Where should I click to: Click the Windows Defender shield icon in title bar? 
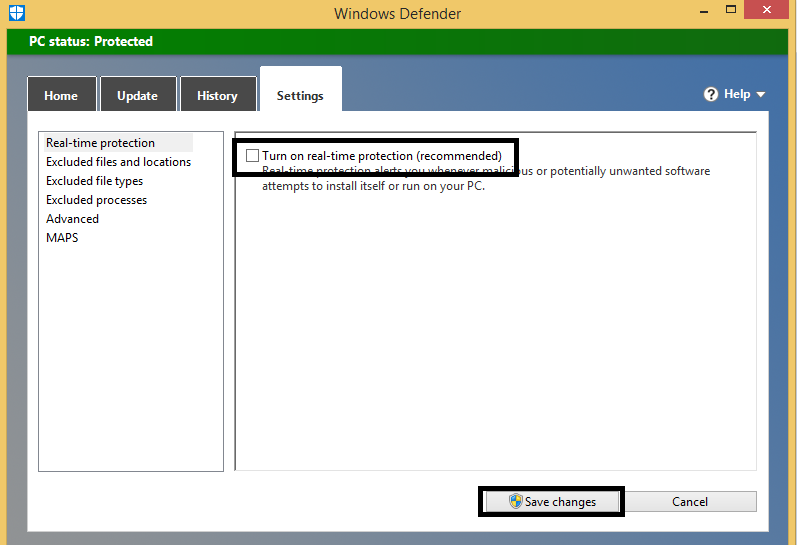click(16, 12)
